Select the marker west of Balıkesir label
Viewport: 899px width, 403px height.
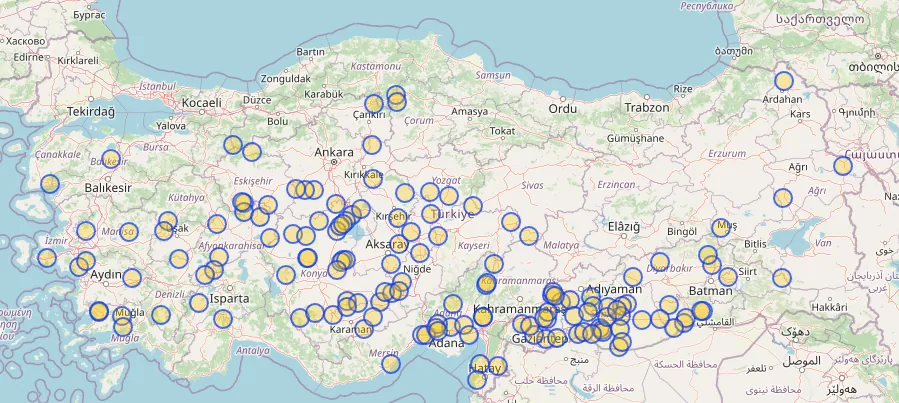click(x=50, y=183)
